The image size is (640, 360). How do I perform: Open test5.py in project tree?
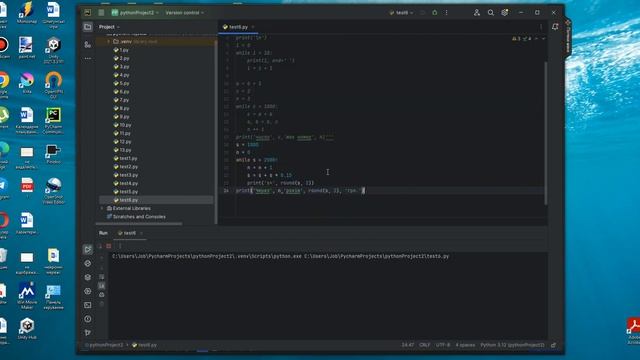126,191
